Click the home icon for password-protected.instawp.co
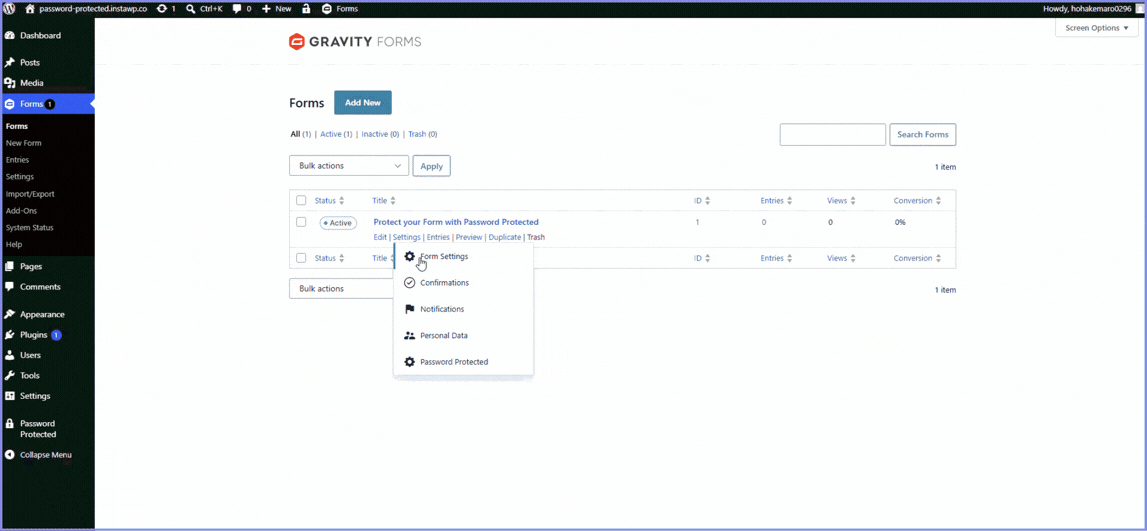Screen dimensions: 1147x531 point(30,9)
